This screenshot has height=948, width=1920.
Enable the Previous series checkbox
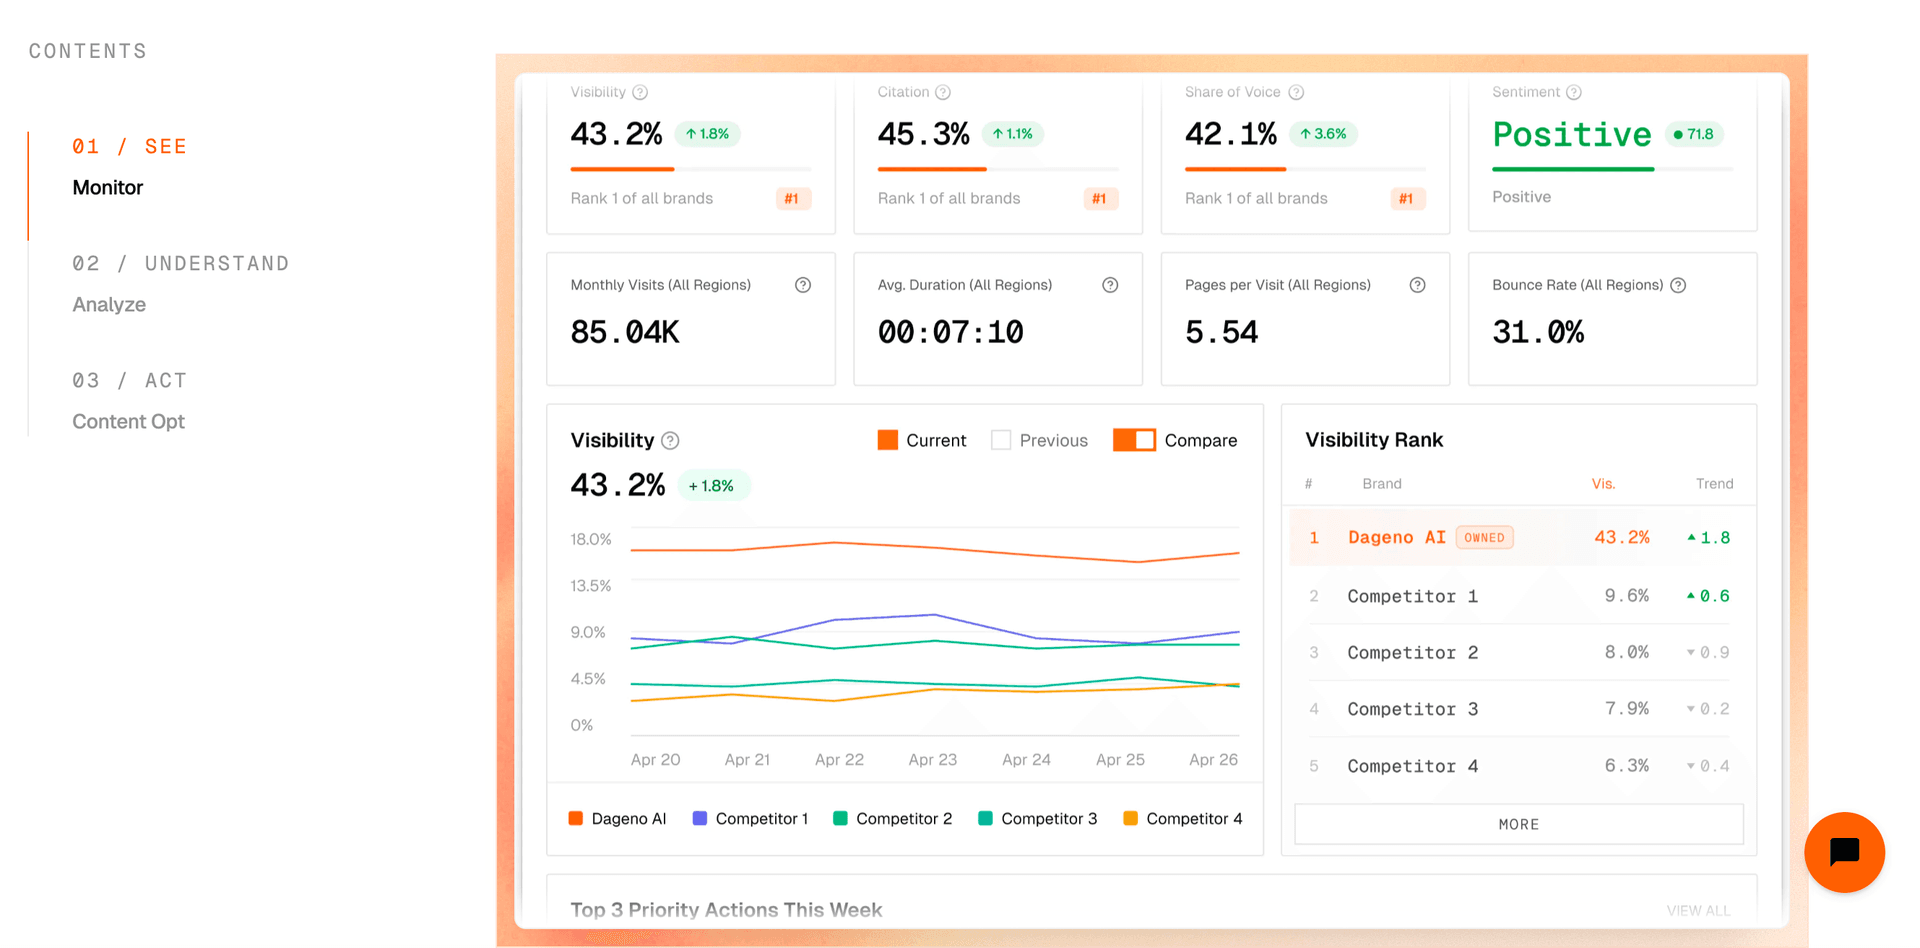point(1001,440)
